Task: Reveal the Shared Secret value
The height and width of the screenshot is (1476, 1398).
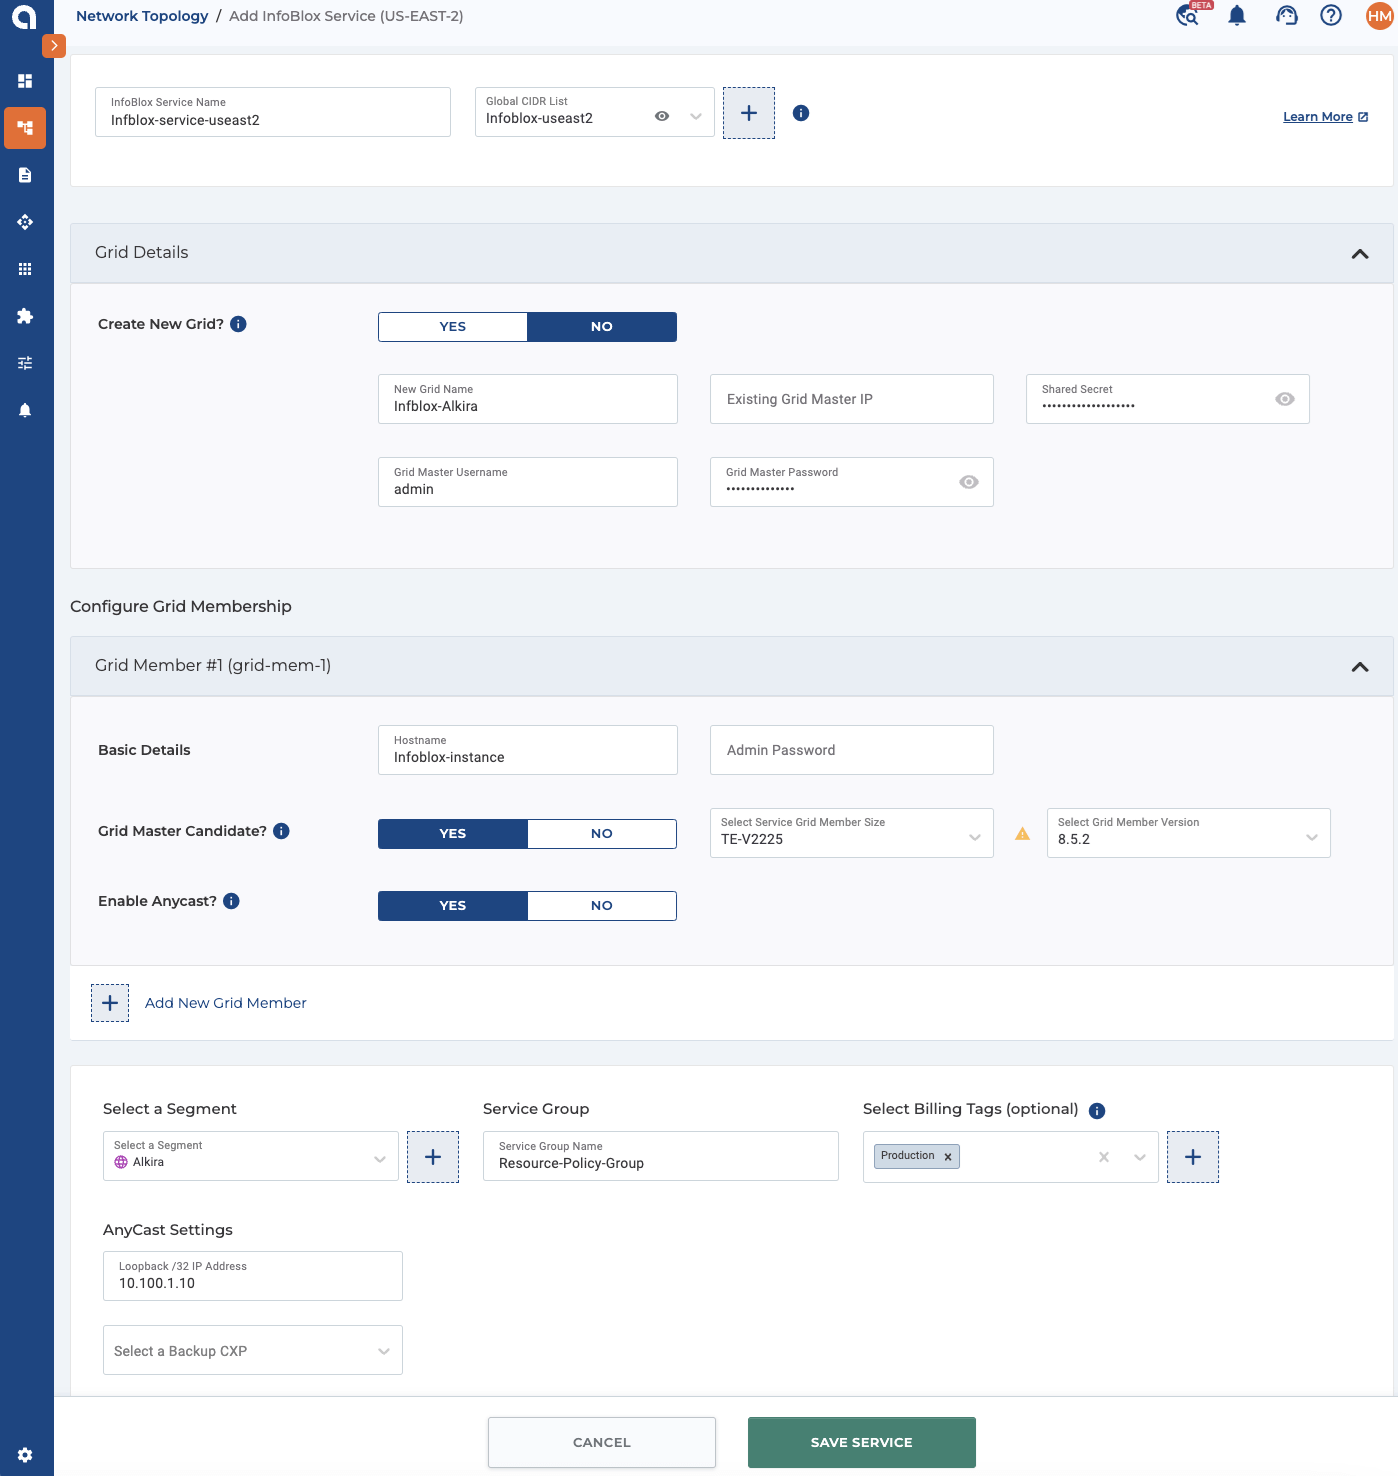Action: (x=1285, y=399)
